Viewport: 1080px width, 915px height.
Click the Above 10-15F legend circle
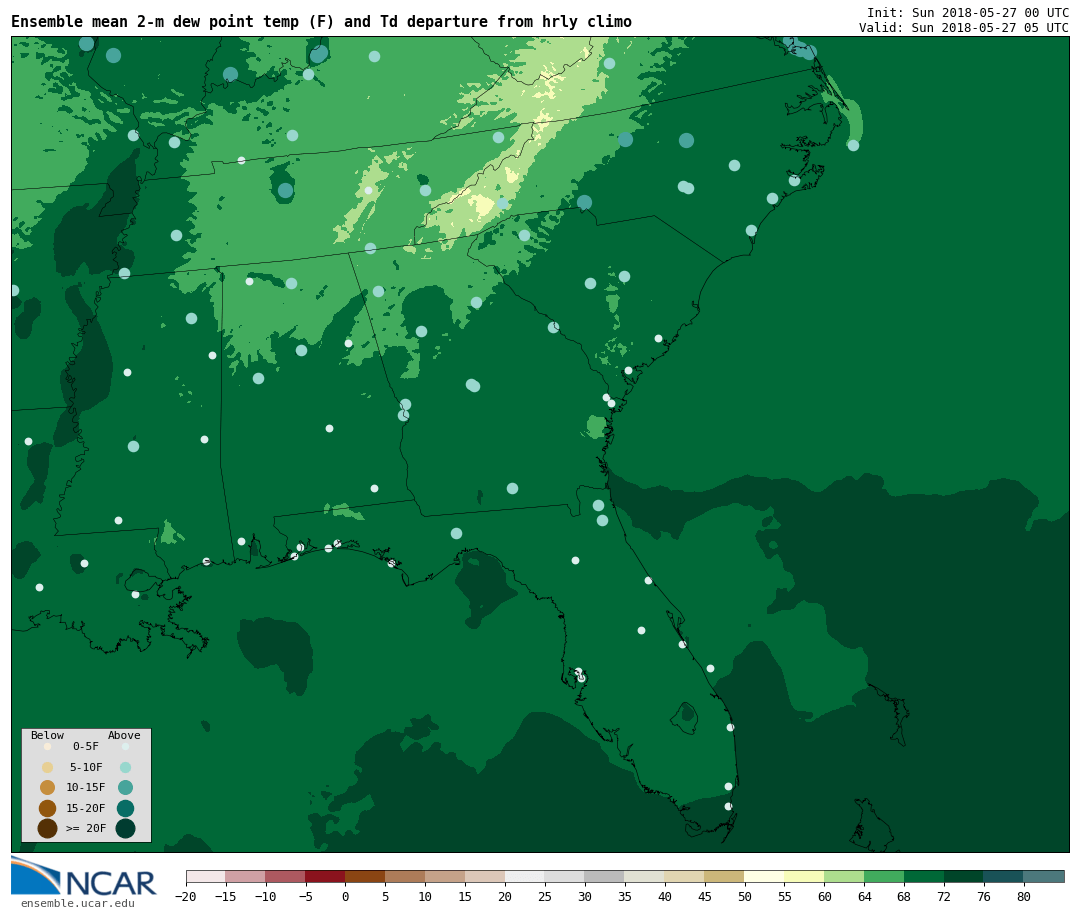coord(125,788)
